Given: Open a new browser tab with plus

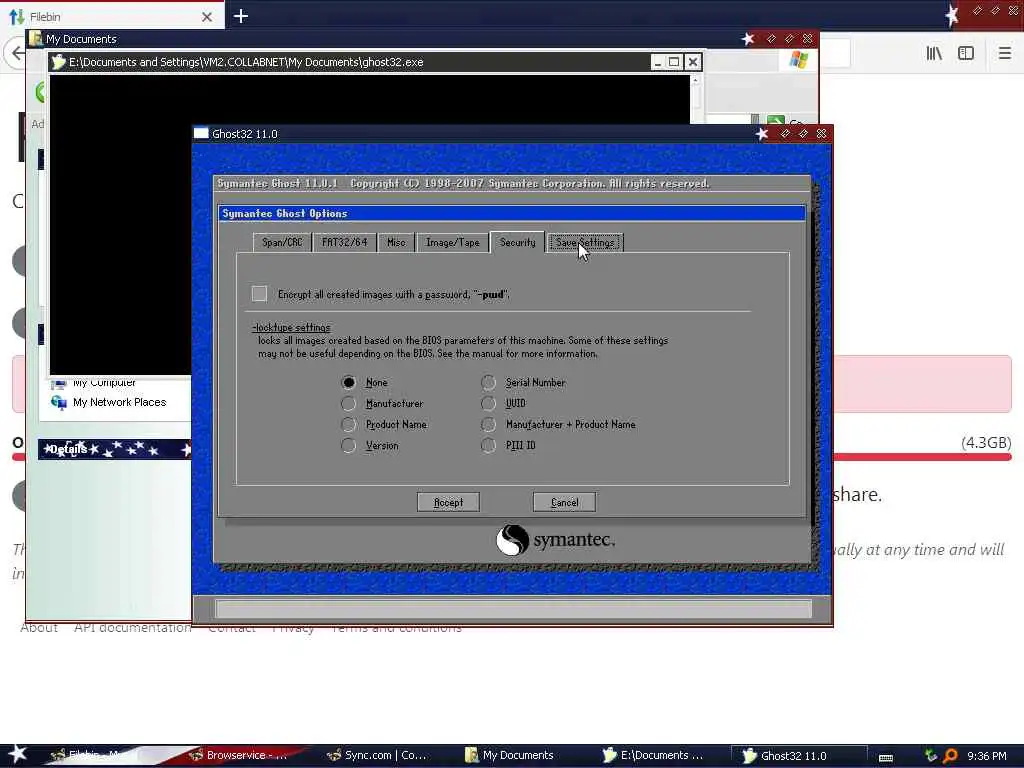Looking at the screenshot, I should 240,16.
